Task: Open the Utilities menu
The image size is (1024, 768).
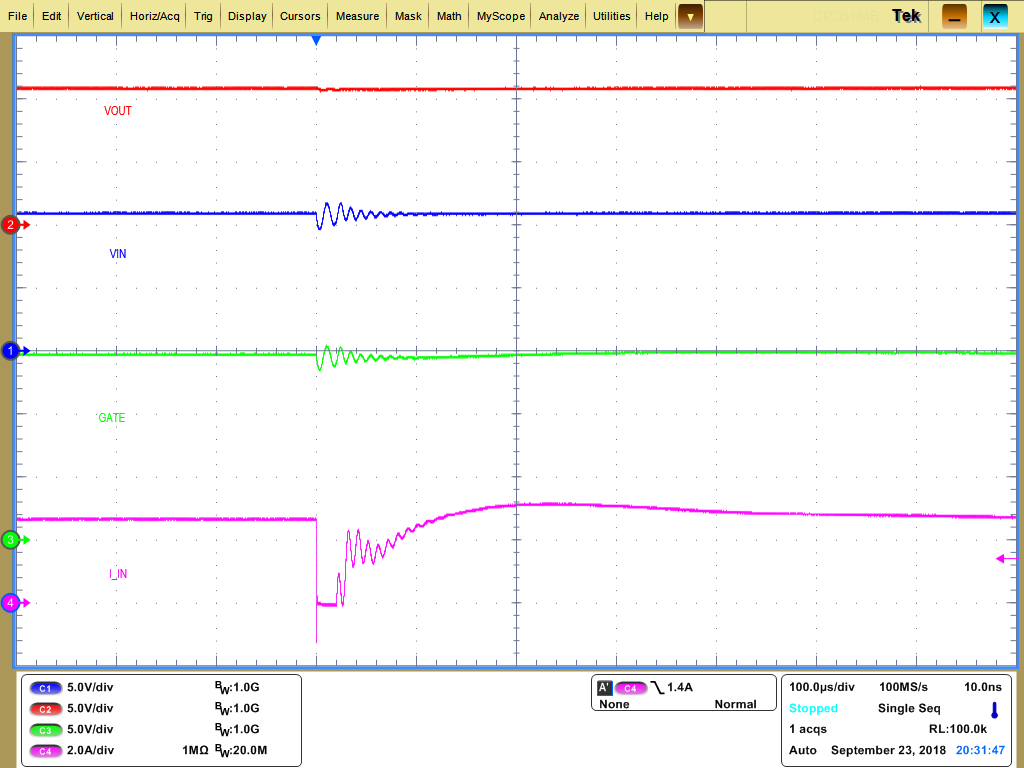Action: pos(612,16)
